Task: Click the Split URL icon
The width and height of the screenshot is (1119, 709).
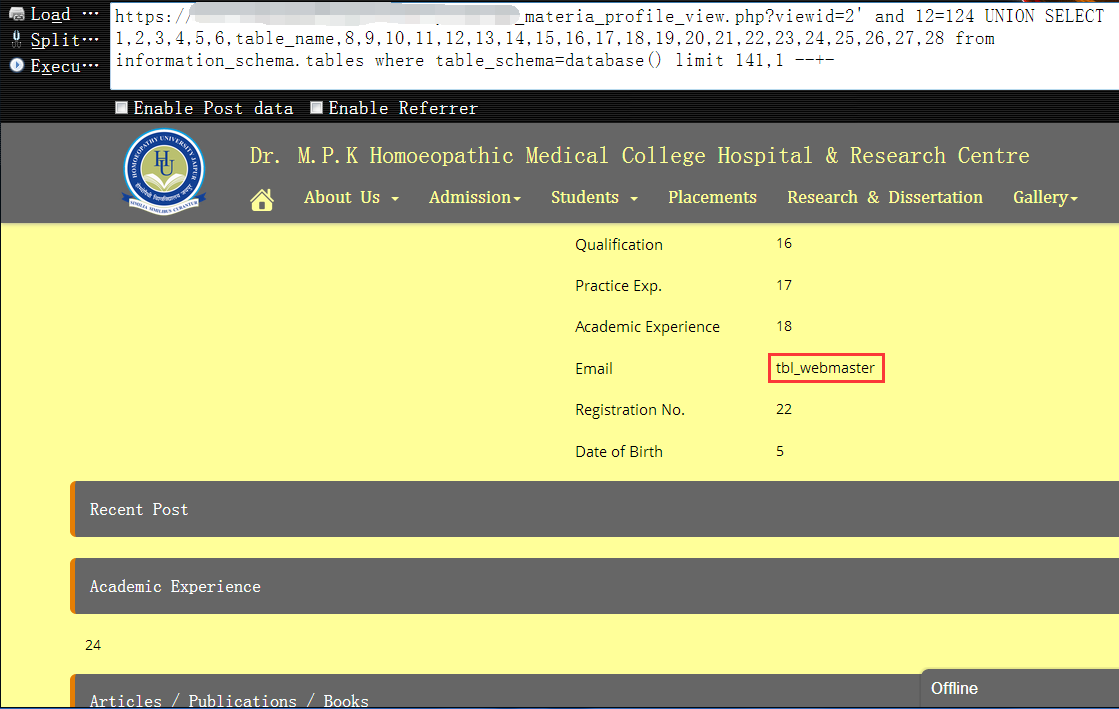Action: click(x=16, y=40)
